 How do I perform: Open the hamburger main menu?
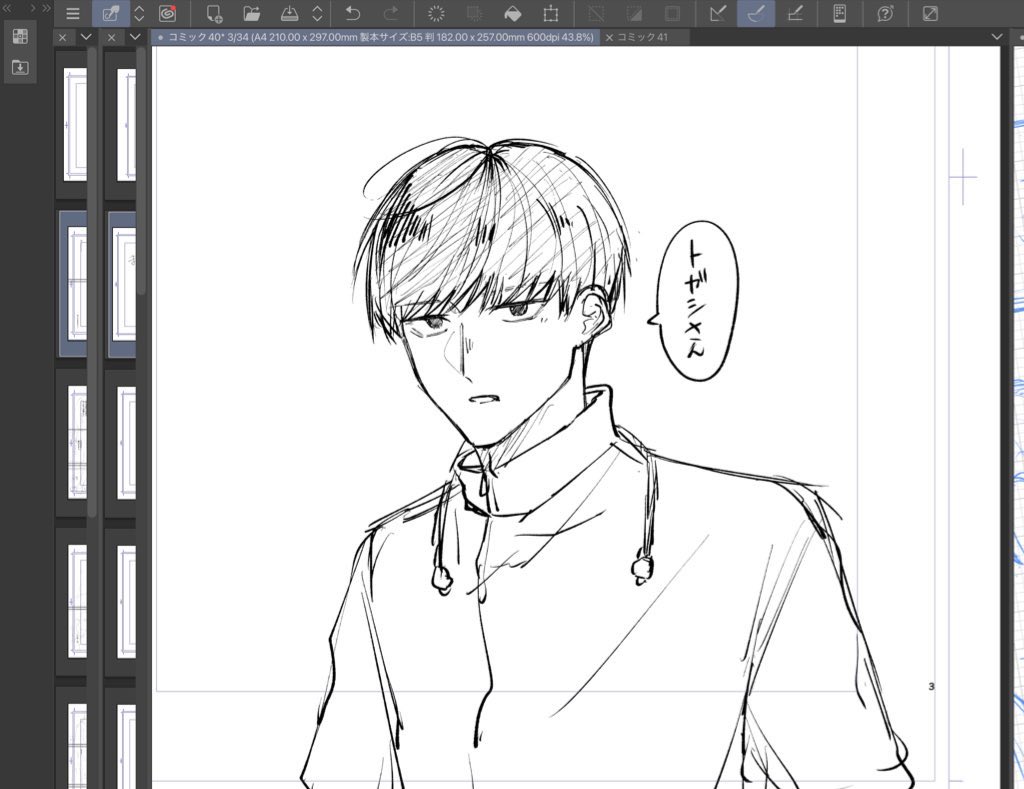pos(72,14)
